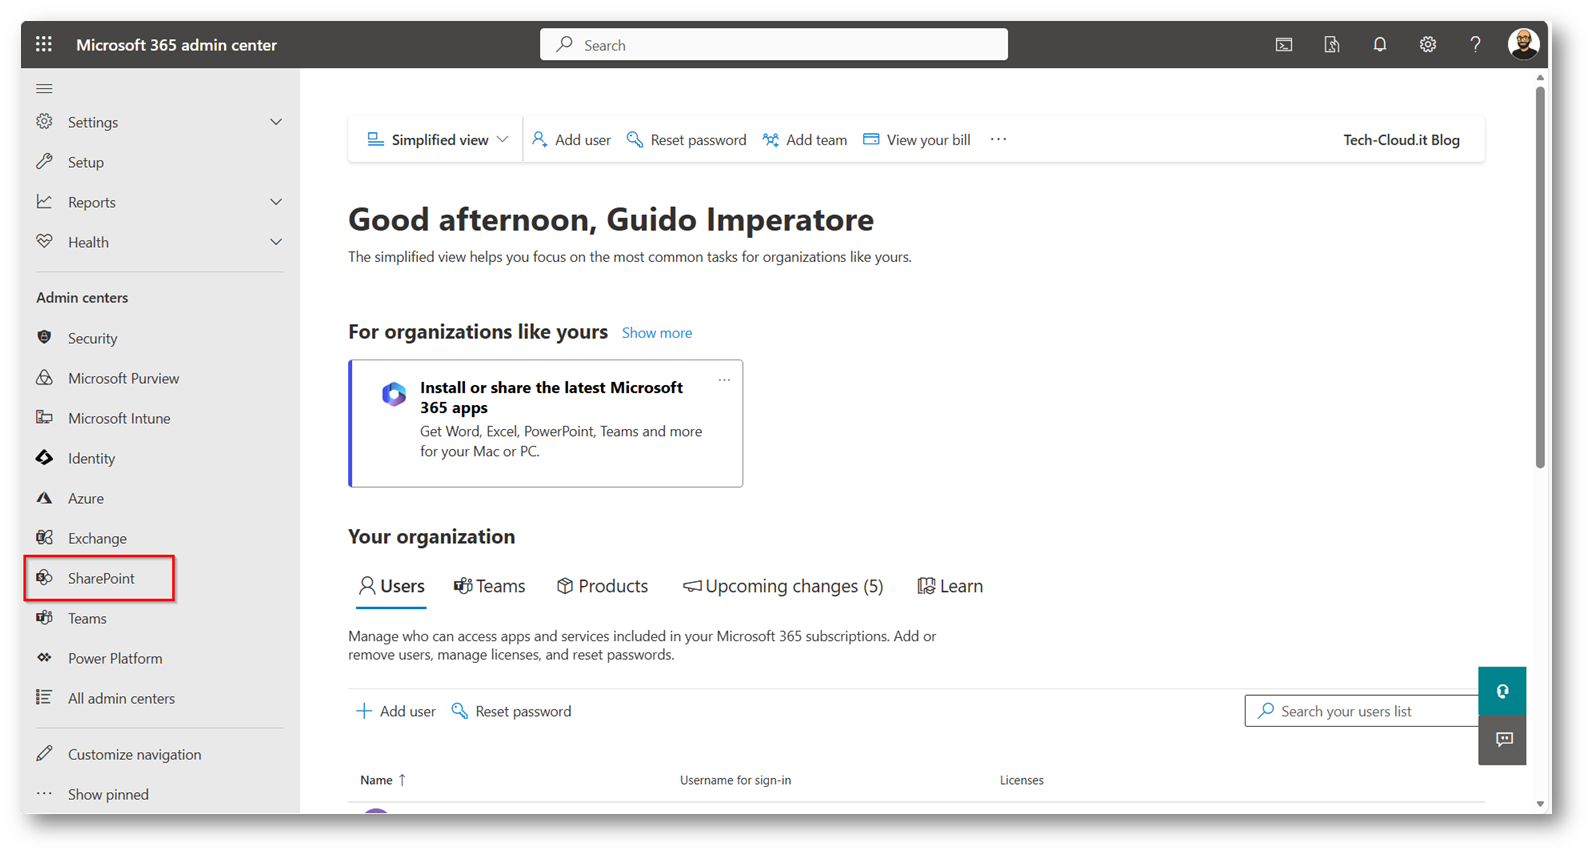Open the app launcher waffle icon
Screen dimensions: 1594x856
click(x=44, y=44)
